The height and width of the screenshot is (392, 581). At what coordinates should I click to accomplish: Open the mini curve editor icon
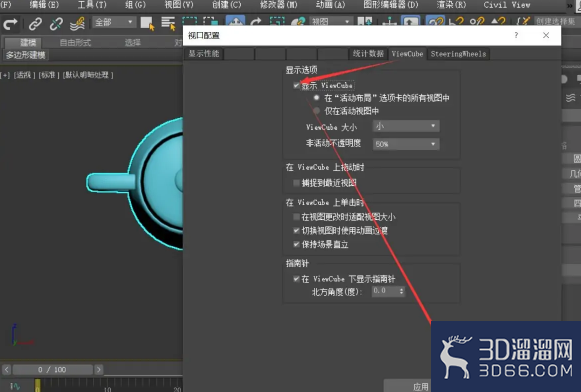click(15, 386)
